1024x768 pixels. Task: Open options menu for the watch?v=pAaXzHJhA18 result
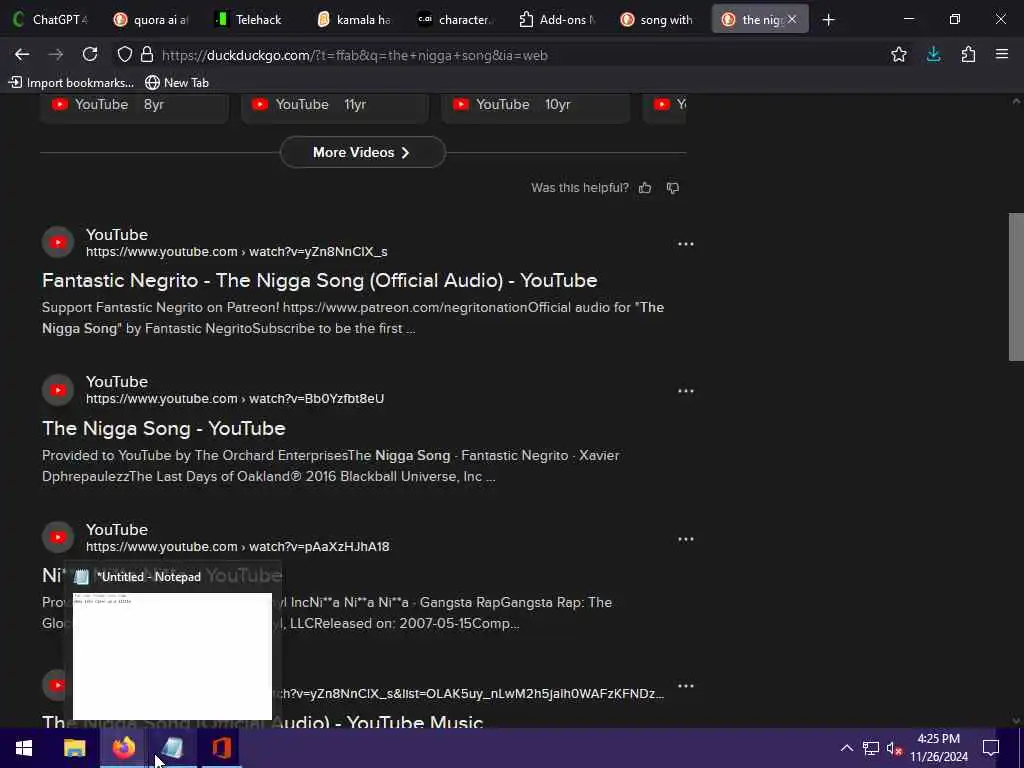click(x=686, y=539)
